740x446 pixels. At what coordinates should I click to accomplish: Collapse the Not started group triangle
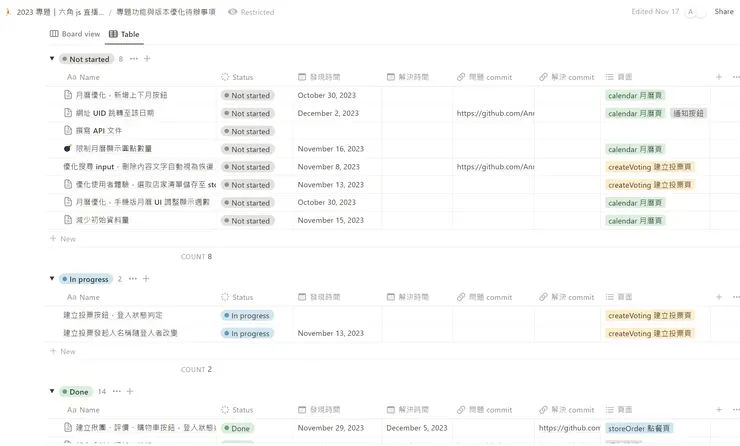pyautogui.click(x=52, y=59)
